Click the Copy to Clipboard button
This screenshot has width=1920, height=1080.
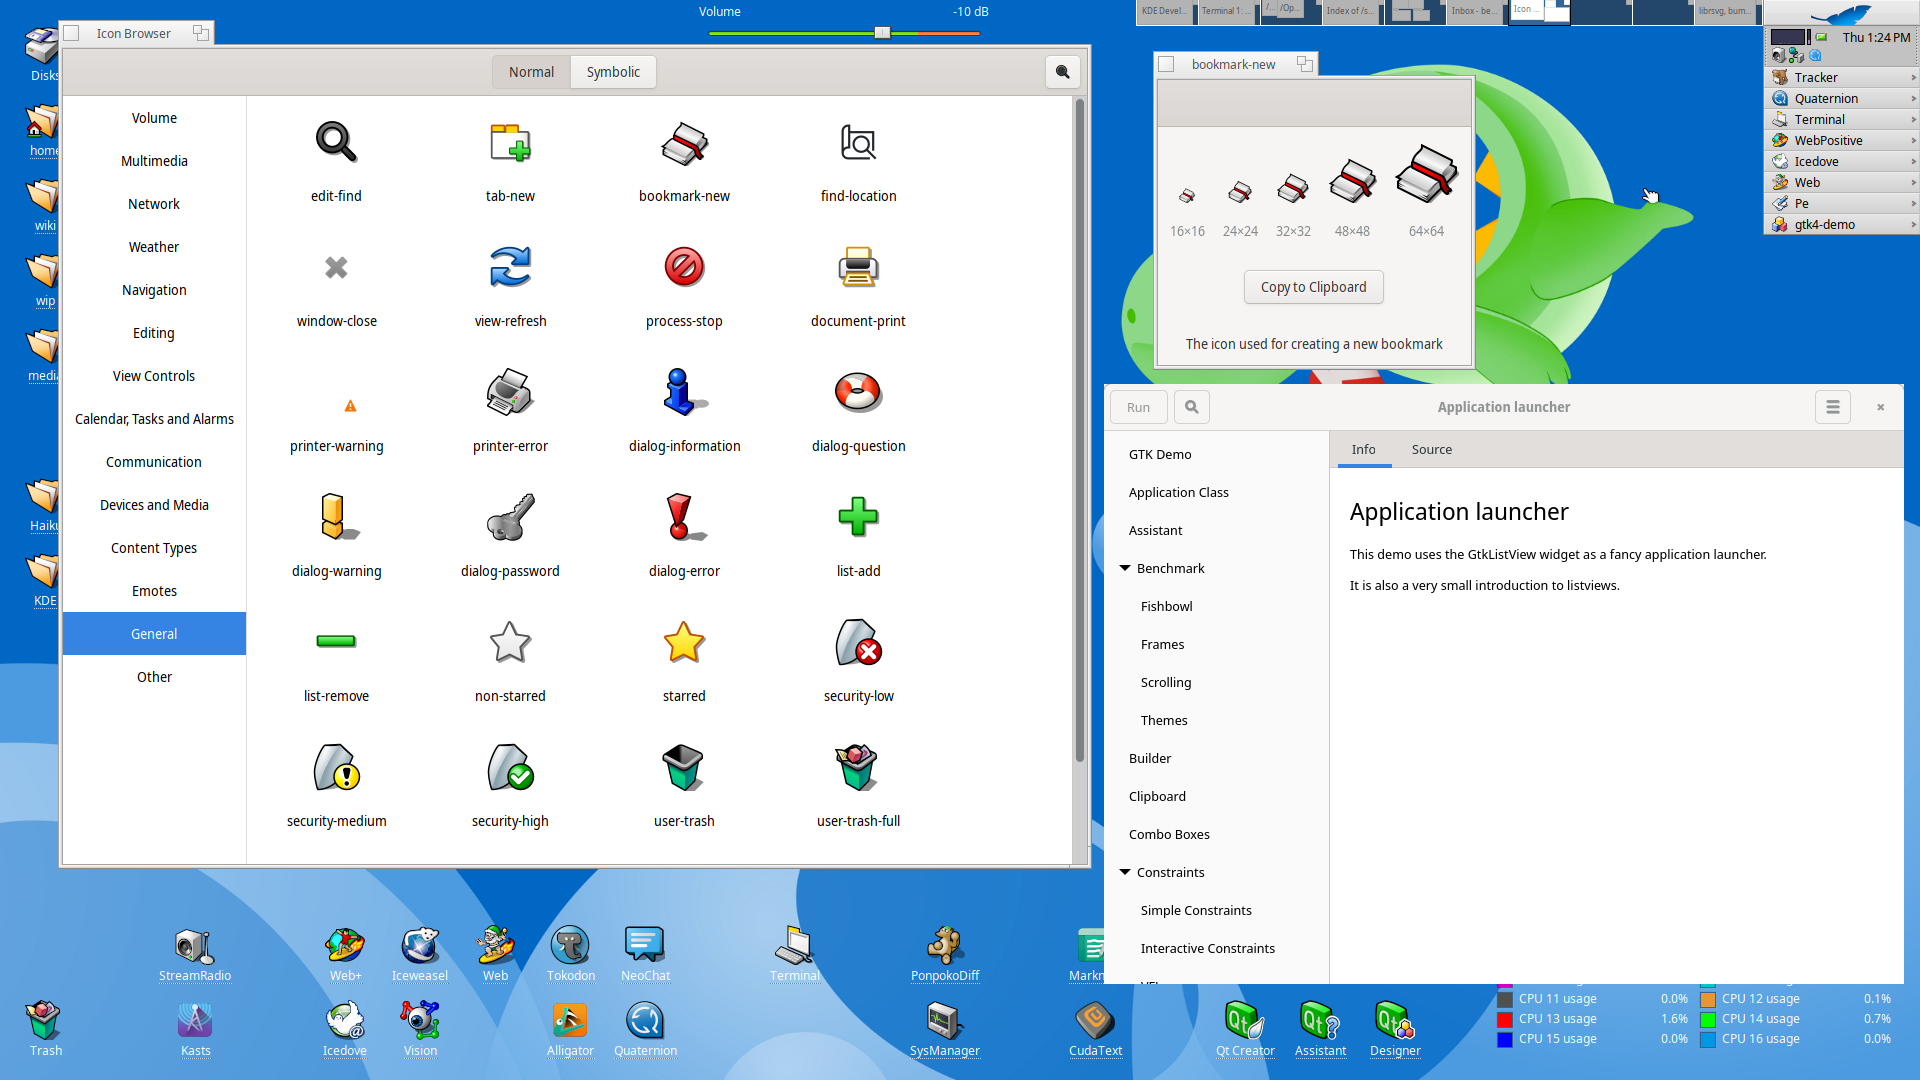coord(1313,287)
